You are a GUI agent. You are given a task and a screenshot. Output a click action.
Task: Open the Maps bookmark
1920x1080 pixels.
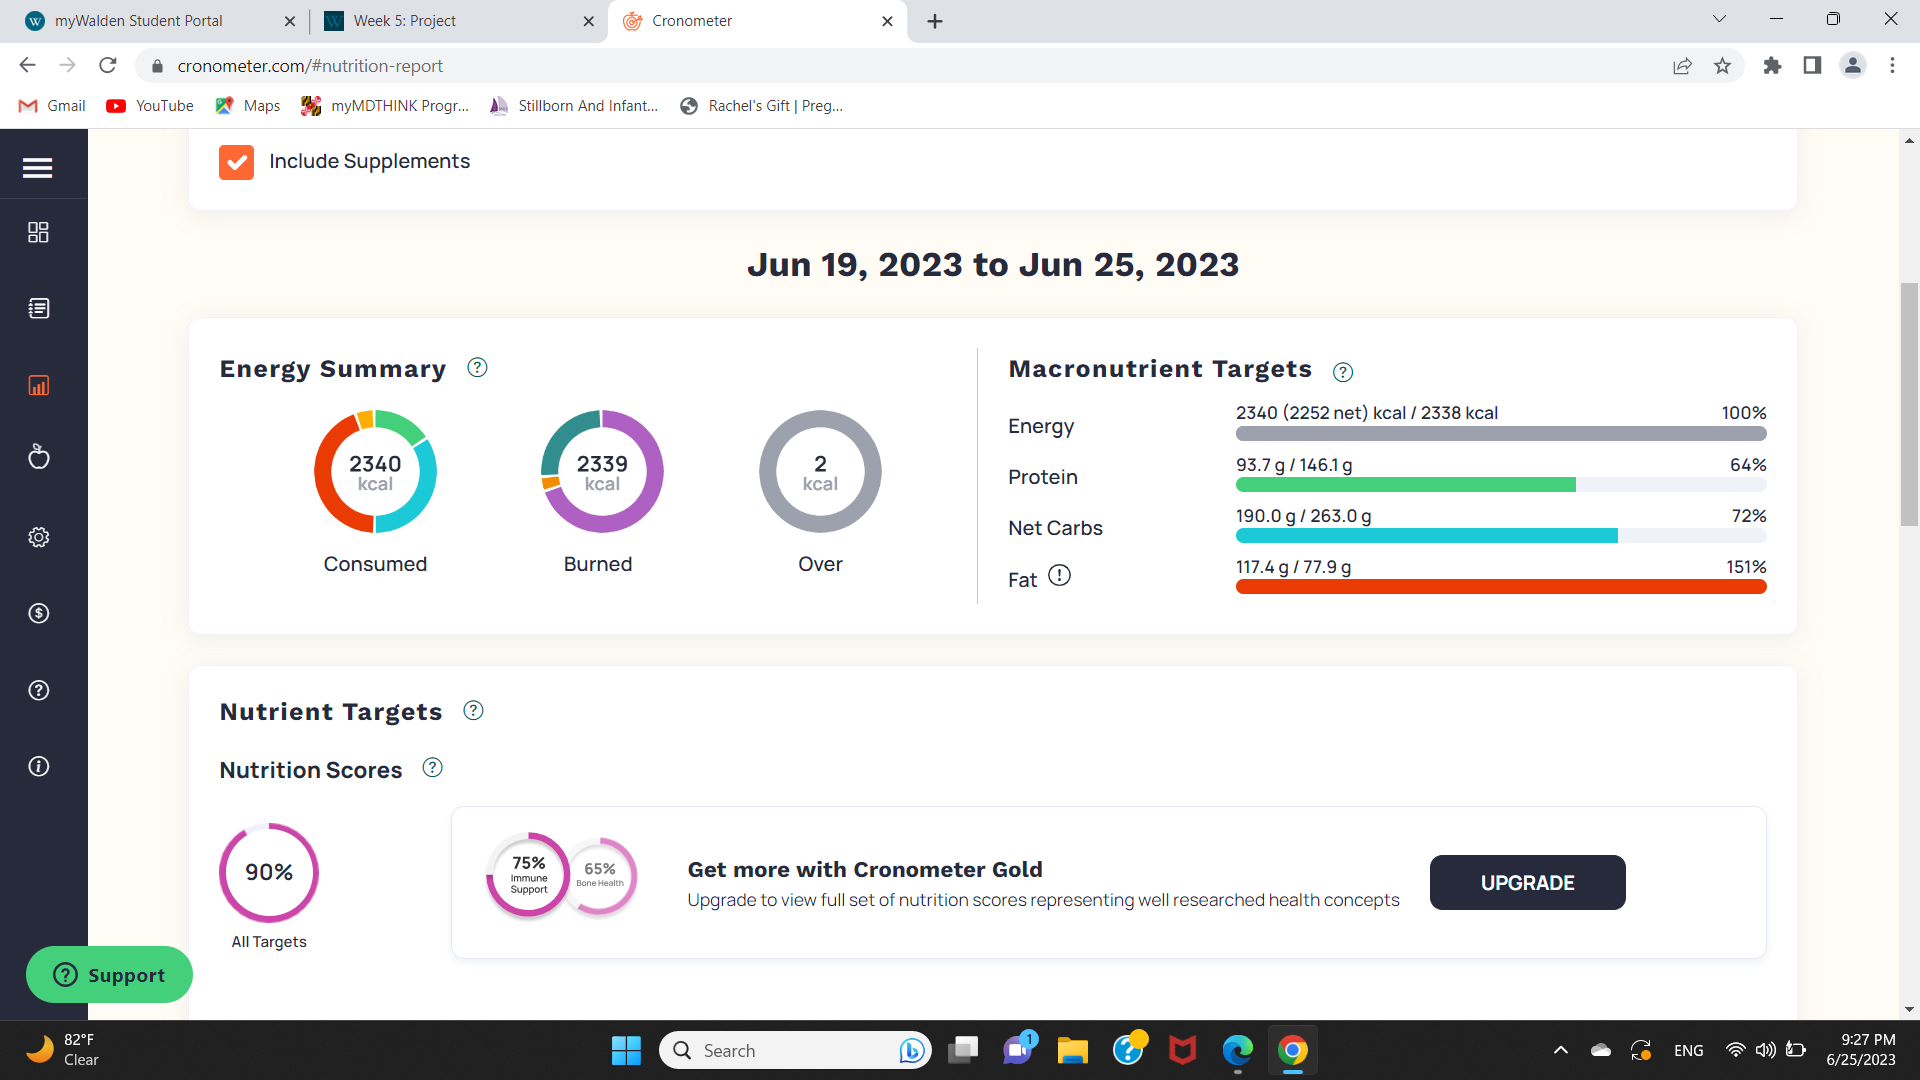[248, 106]
